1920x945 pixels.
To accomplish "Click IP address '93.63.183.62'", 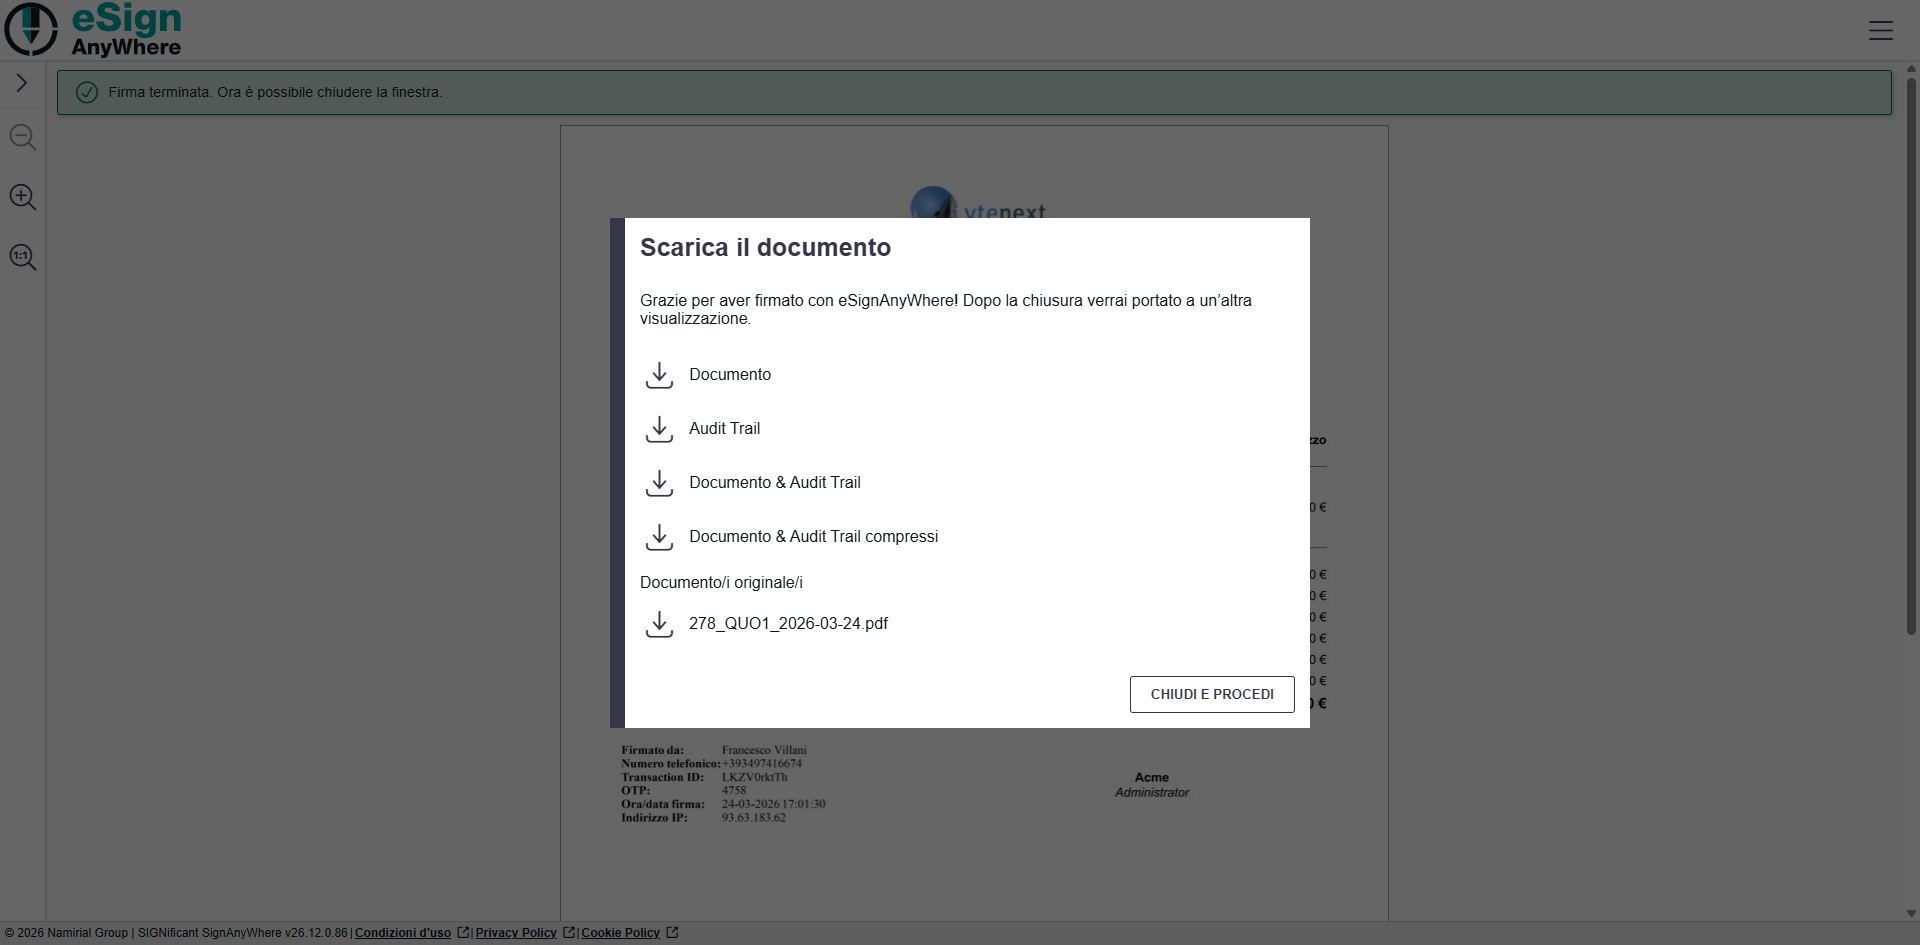I will pos(754,817).
